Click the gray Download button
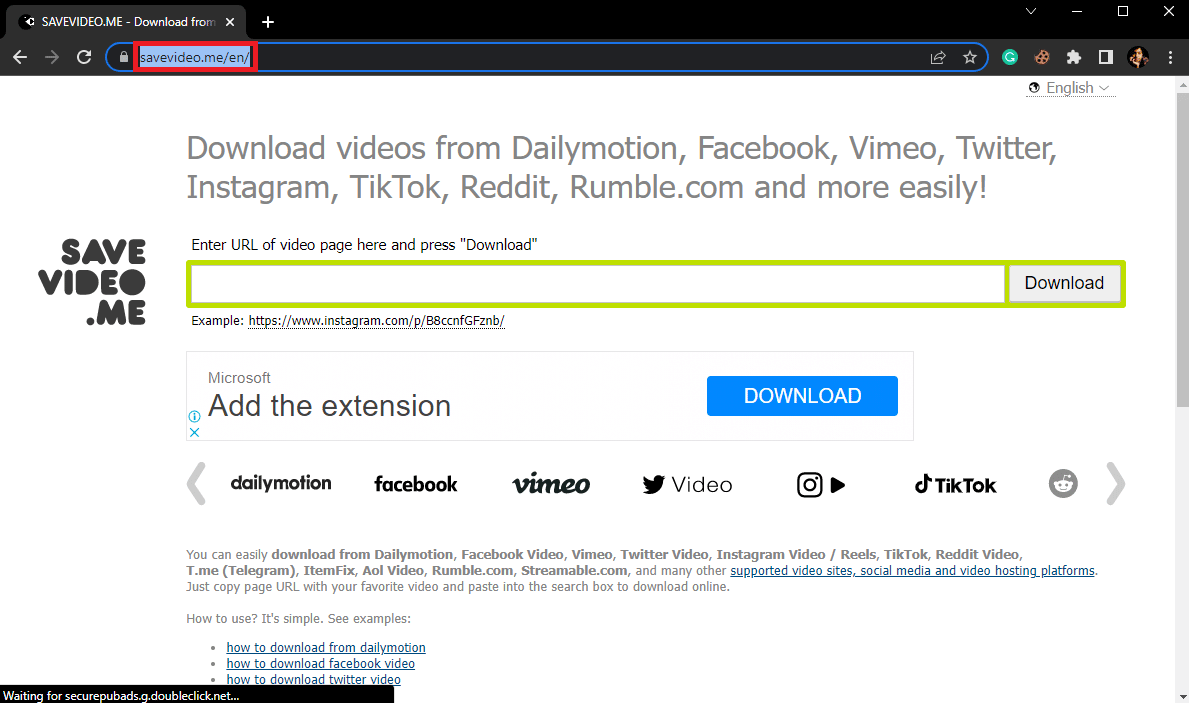 click(1064, 283)
